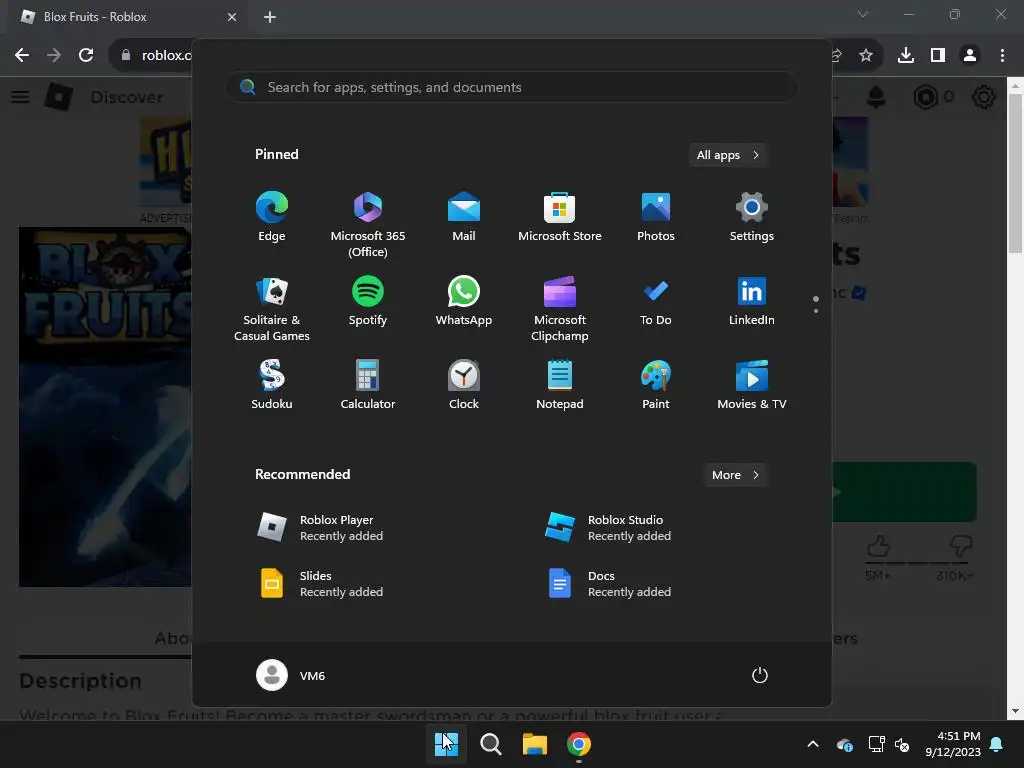Open Roblox settings gear on page

pos(984,97)
